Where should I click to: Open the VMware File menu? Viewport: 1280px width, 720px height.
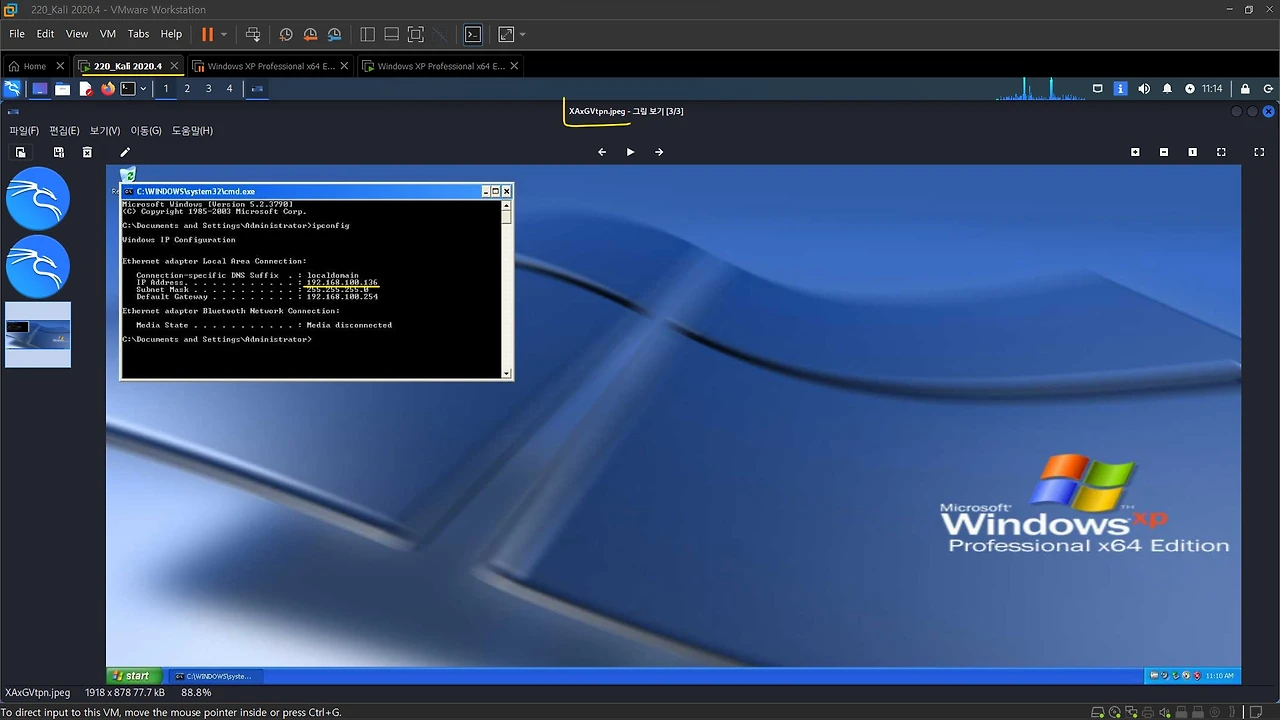(x=17, y=34)
